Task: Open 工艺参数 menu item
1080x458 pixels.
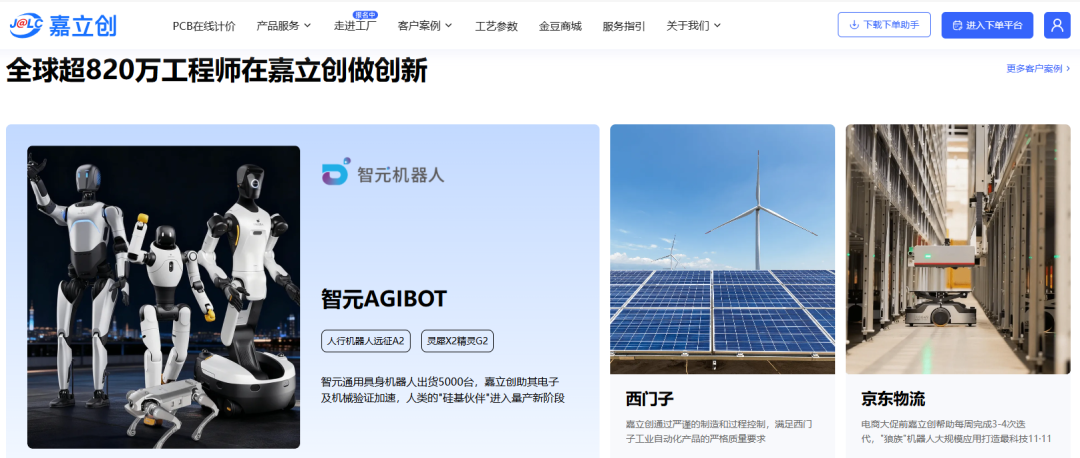Action: [x=496, y=26]
